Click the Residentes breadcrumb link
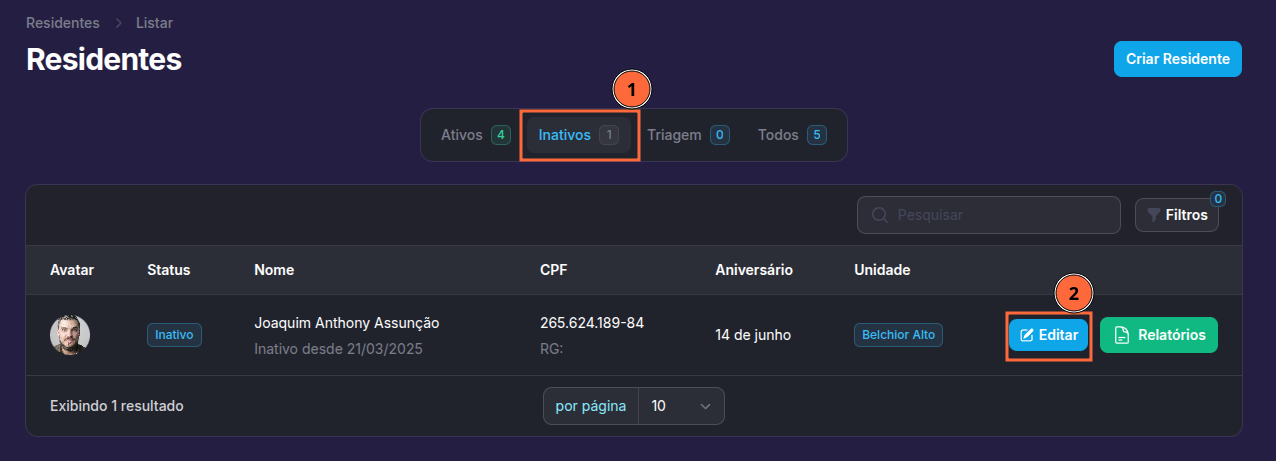The width and height of the screenshot is (1276, 461). point(63,22)
